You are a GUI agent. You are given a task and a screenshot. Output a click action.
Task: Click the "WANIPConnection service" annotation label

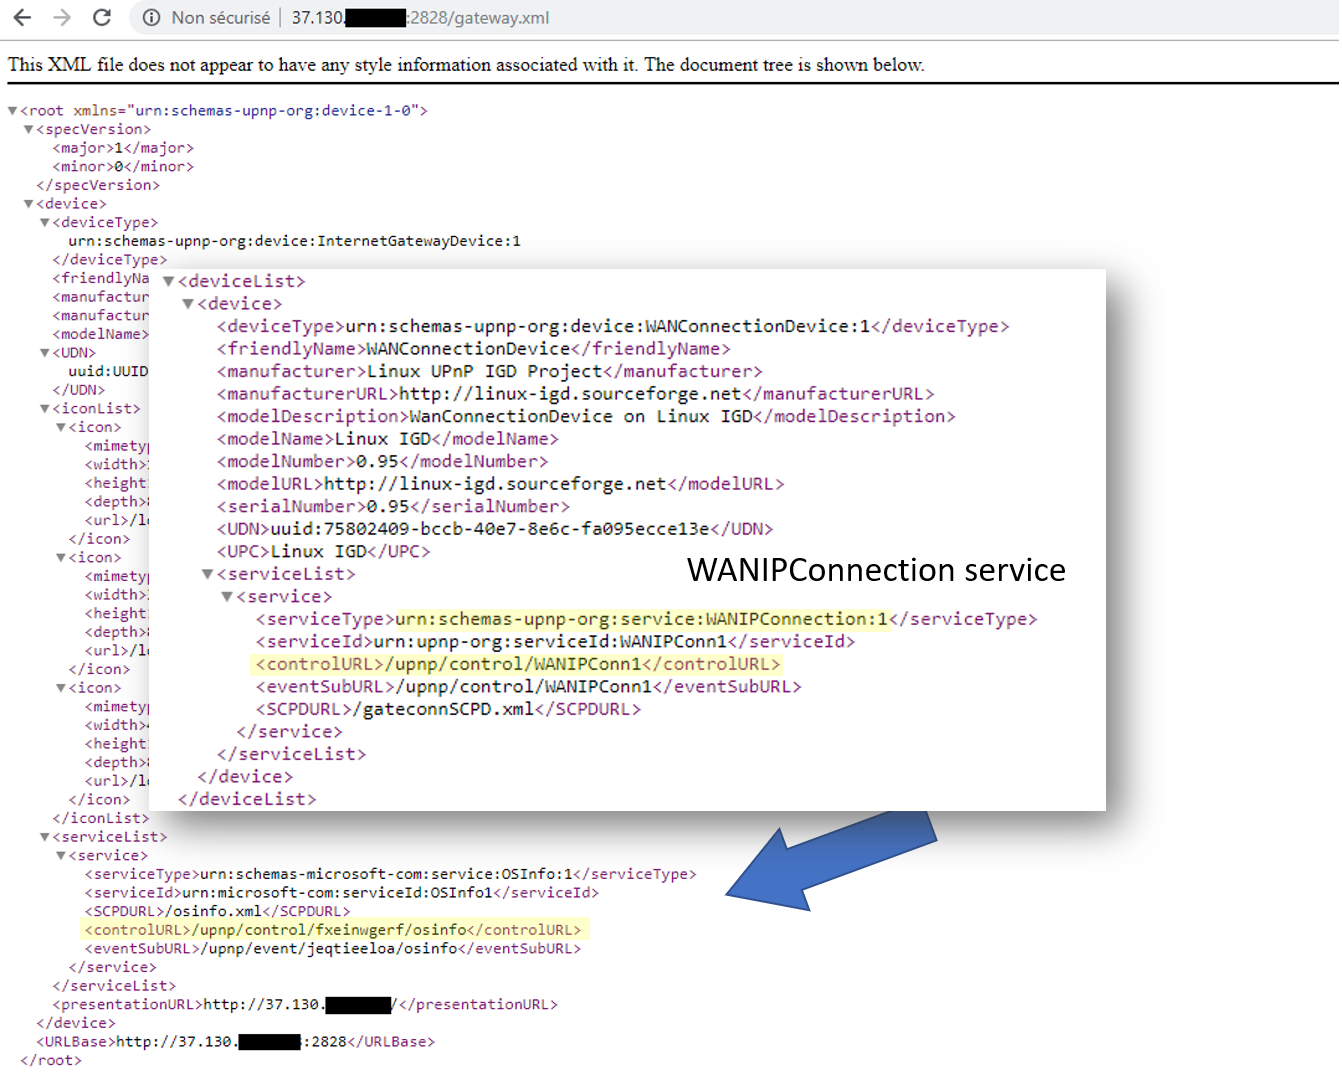point(876,570)
